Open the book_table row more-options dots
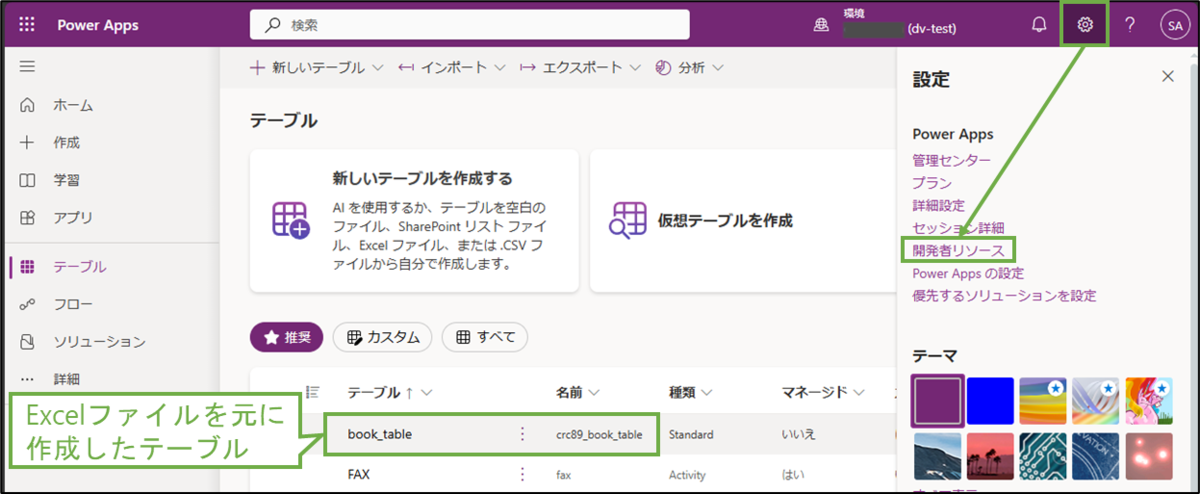The width and height of the screenshot is (1200, 494). pyautogui.click(x=521, y=434)
